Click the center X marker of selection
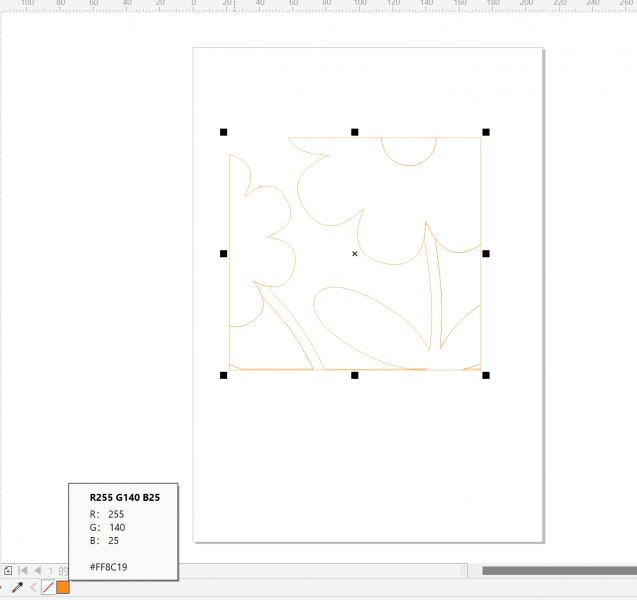The height and width of the screenshot is (600, 637). coord(355,254)
